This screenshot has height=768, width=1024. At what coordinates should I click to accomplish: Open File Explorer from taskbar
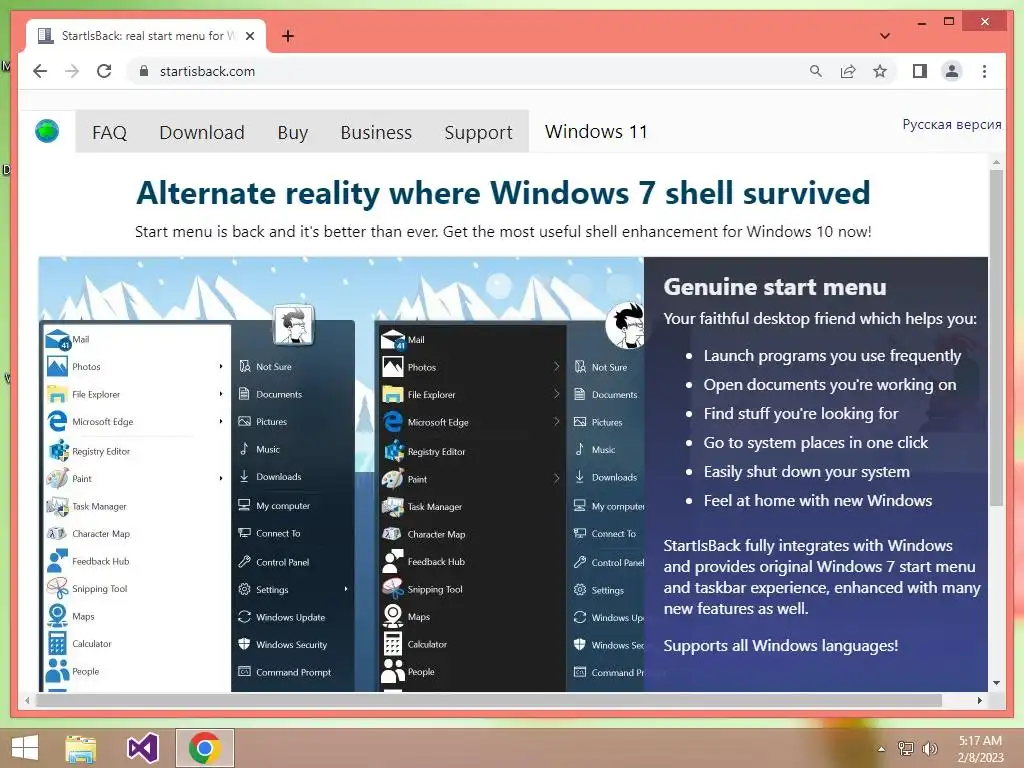[80, 748]
